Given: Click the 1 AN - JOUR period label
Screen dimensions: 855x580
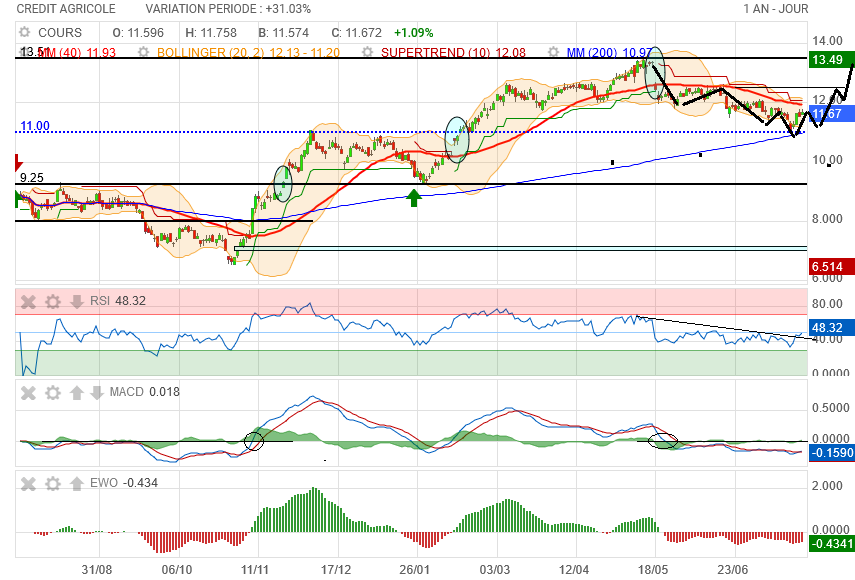Looking at the screenshot, I should [x=775, y=9].
